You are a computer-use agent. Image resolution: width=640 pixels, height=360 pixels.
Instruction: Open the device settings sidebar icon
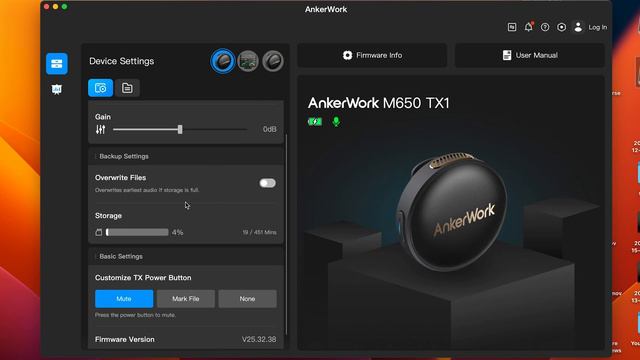pyautogui.click(x=57, y=64)
